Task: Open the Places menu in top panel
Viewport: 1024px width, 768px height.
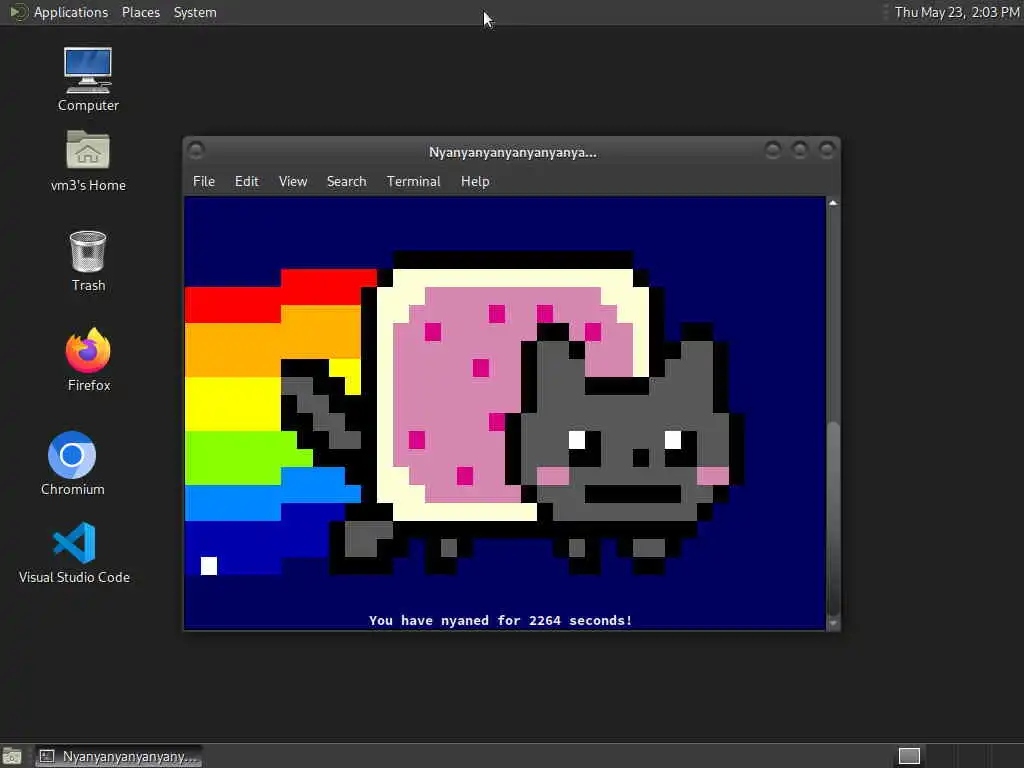Action: 140,12
